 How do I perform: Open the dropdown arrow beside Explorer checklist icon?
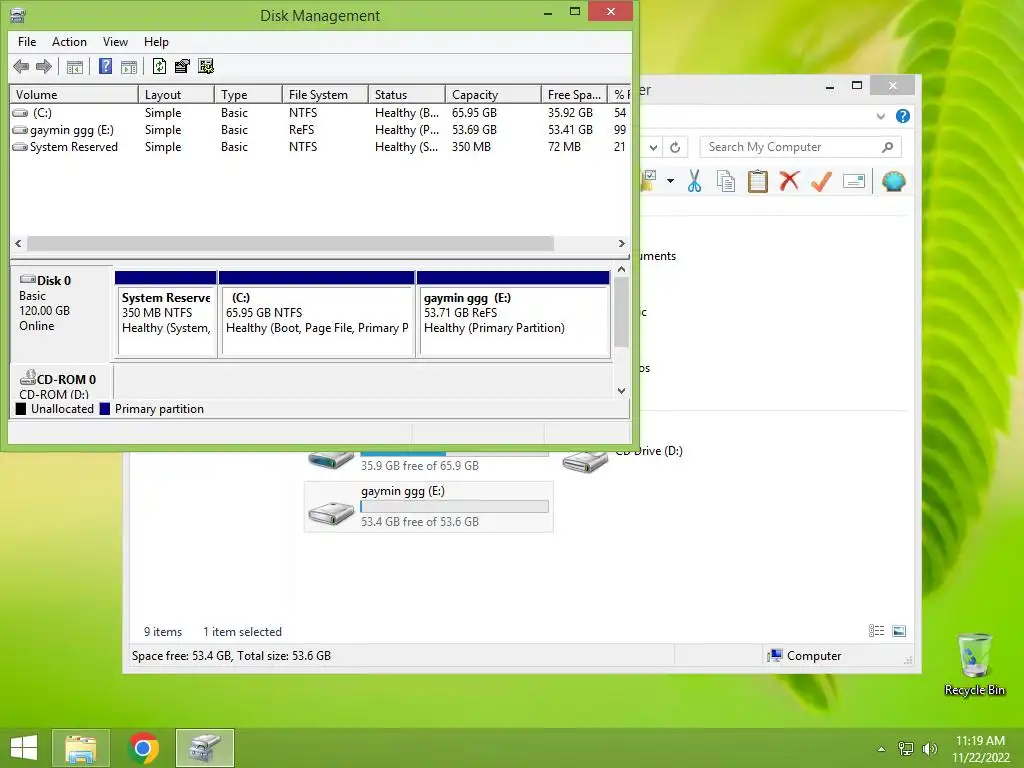tap(670, 181)
